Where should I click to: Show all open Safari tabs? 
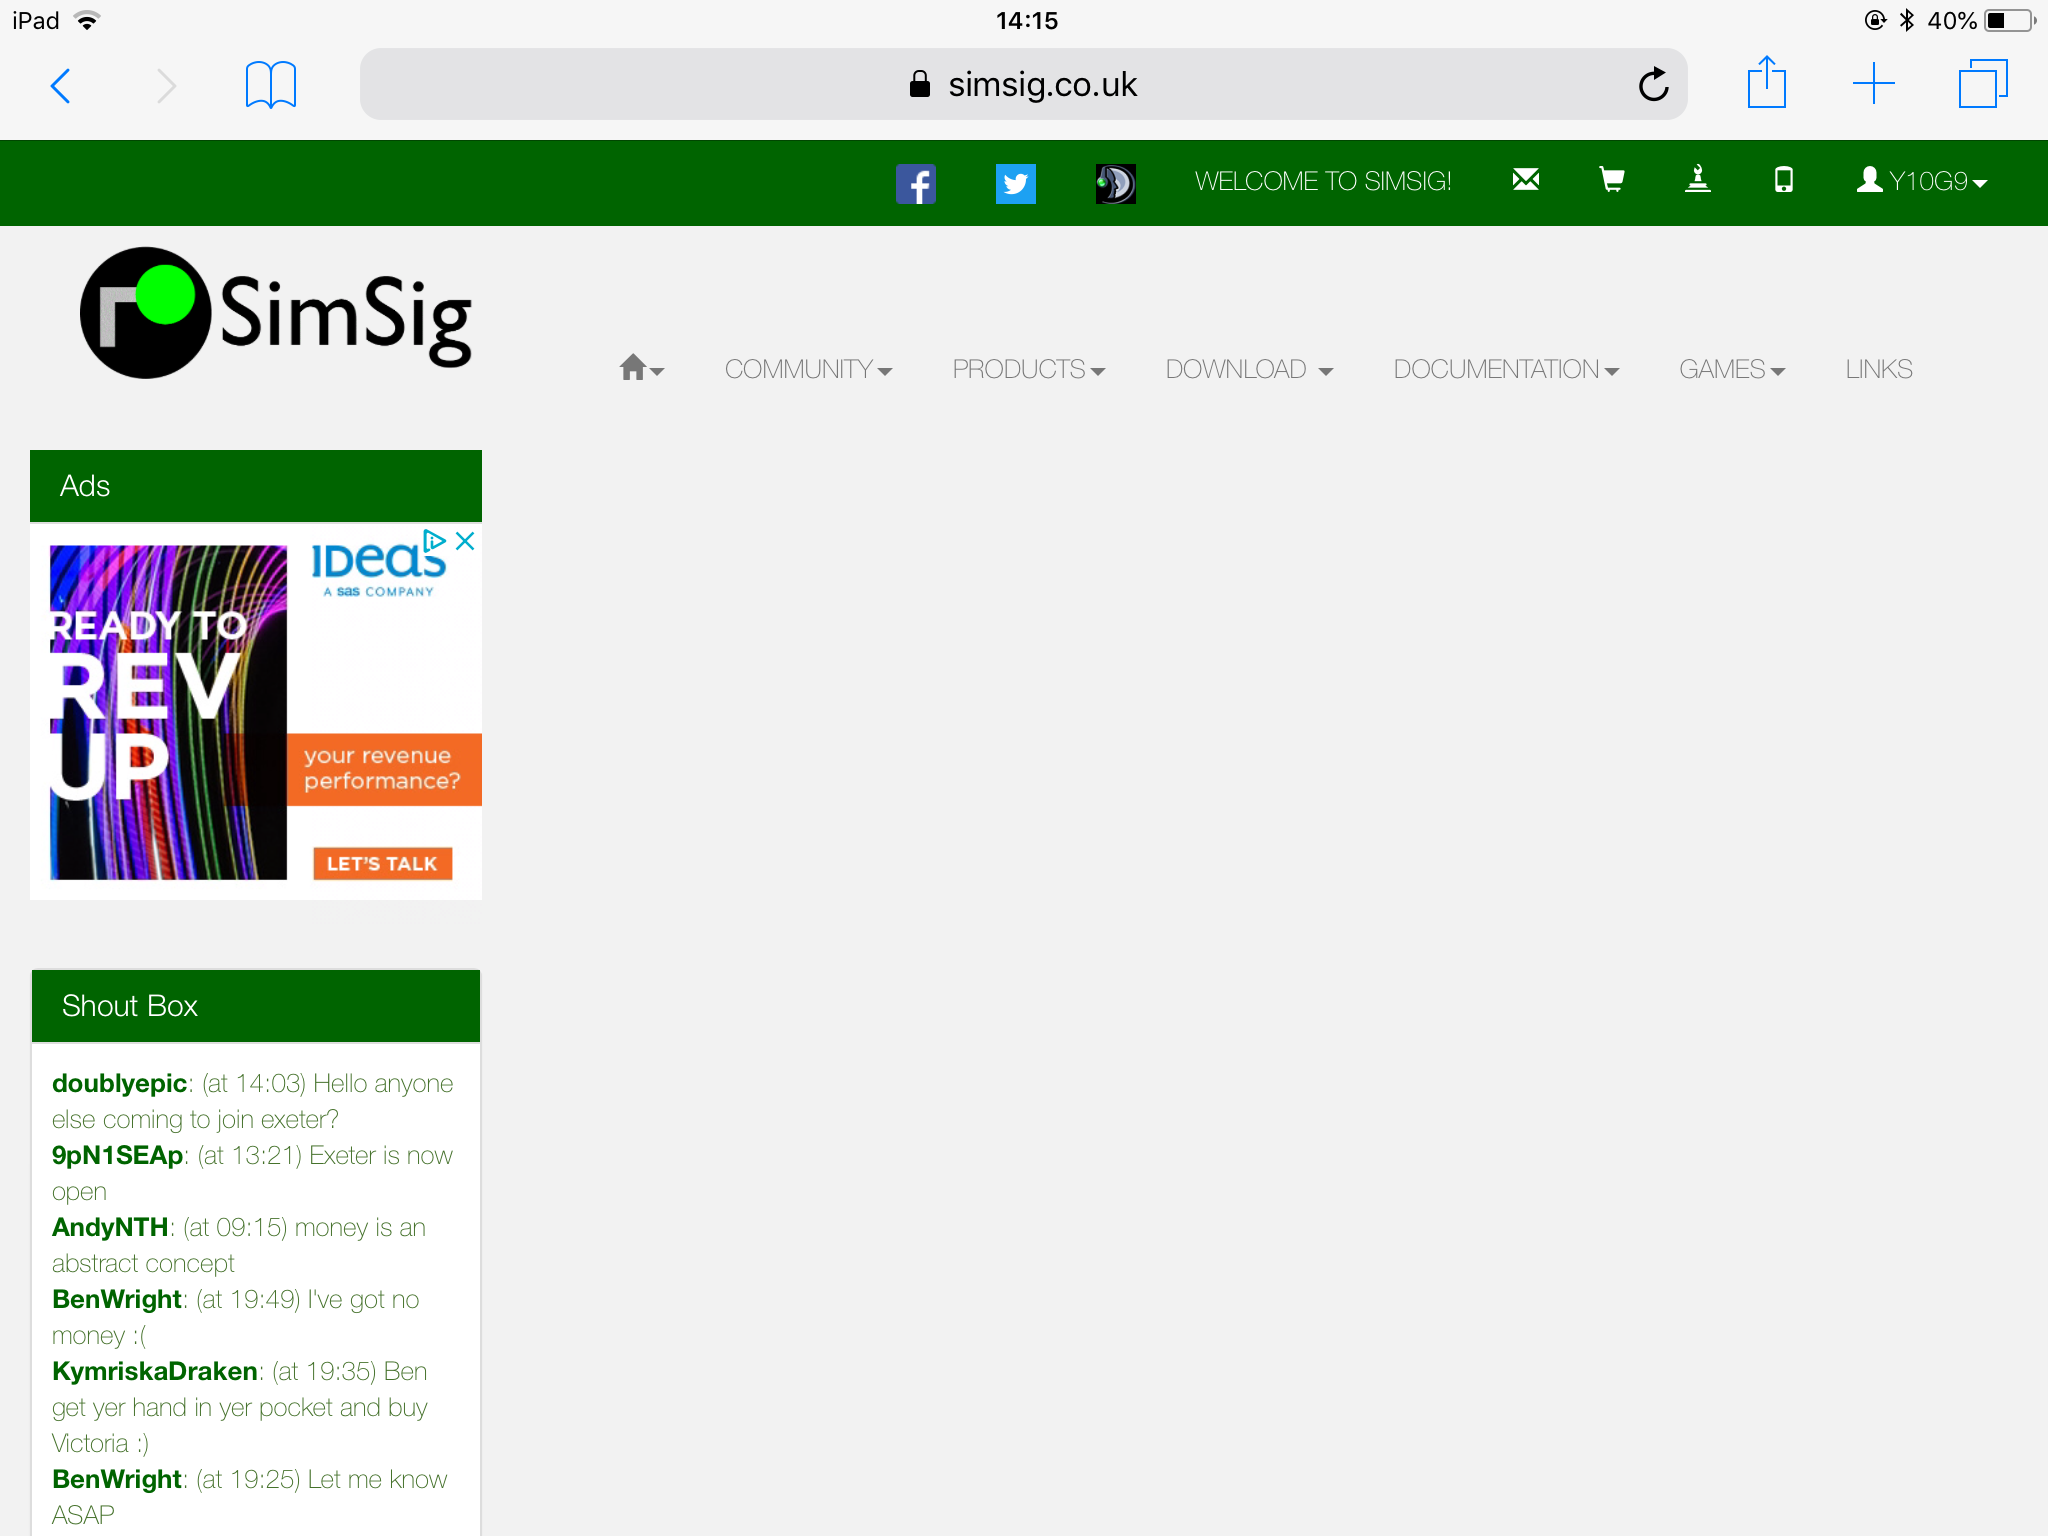(1983, 83)
